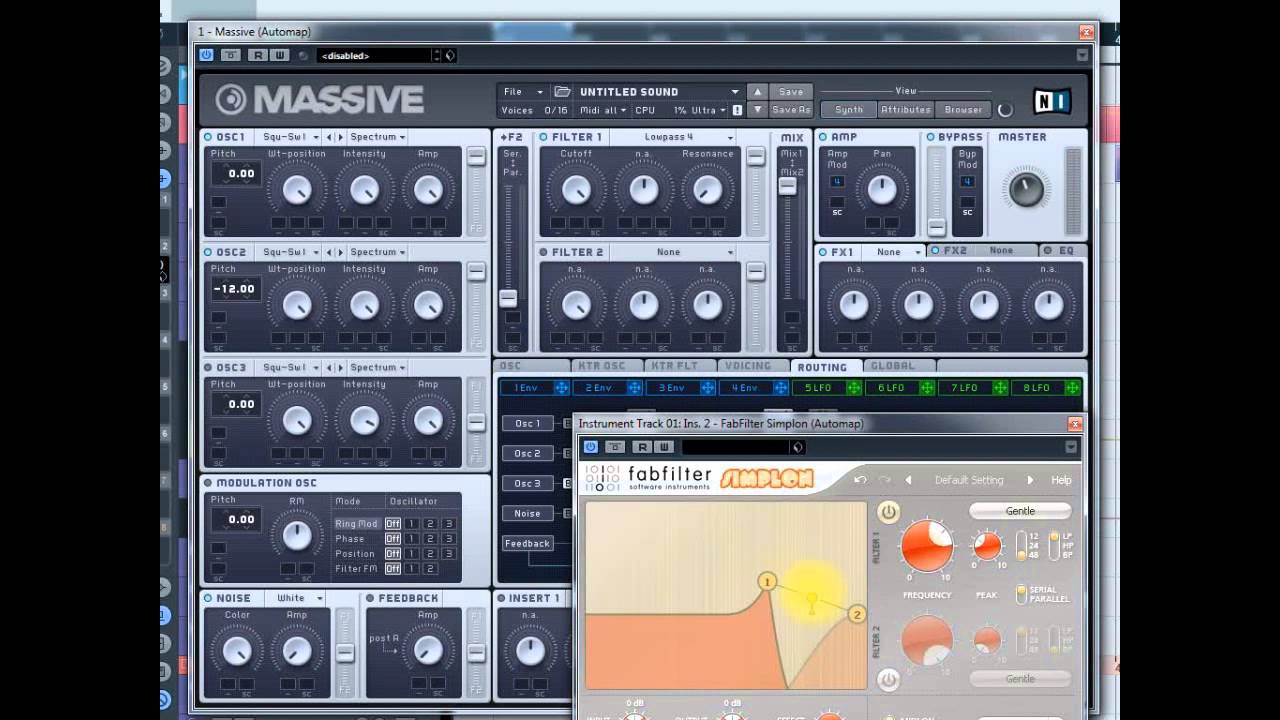Image resolution: width=1280 pixels, height=720 pixels.
Task: Click the undo arrow in FabFilter Simplon
Action: [860, 480]
